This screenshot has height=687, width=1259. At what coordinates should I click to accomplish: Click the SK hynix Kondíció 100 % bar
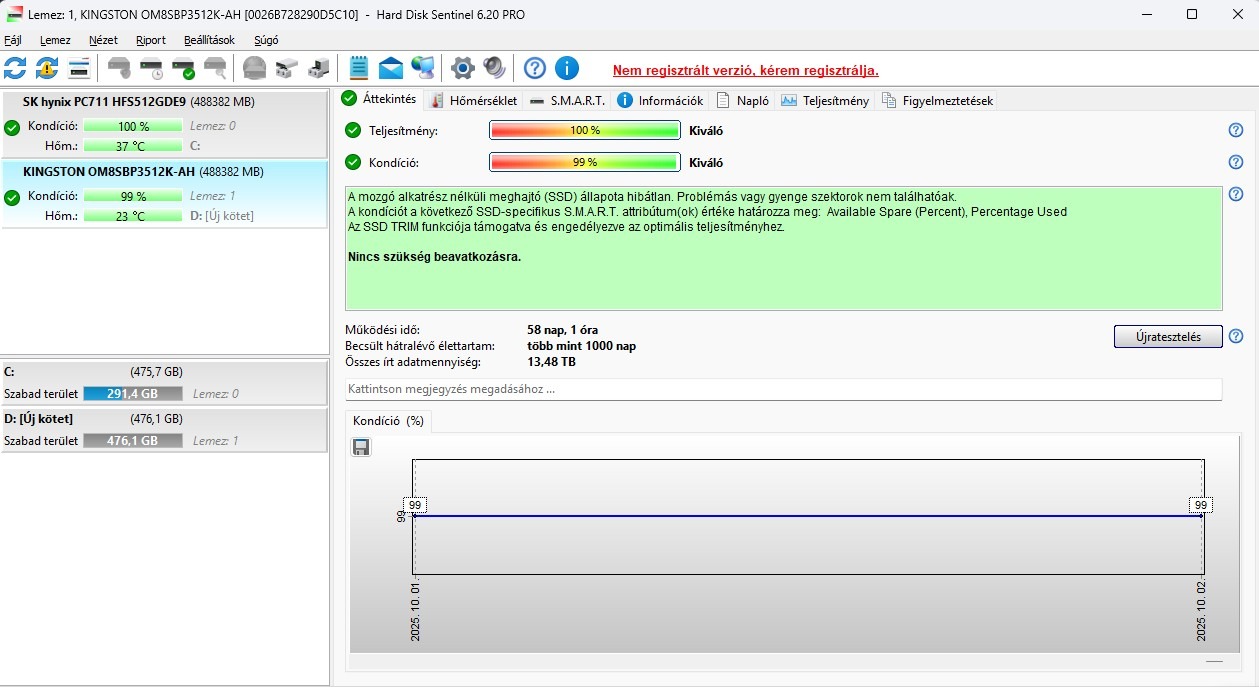pos(133,126)
